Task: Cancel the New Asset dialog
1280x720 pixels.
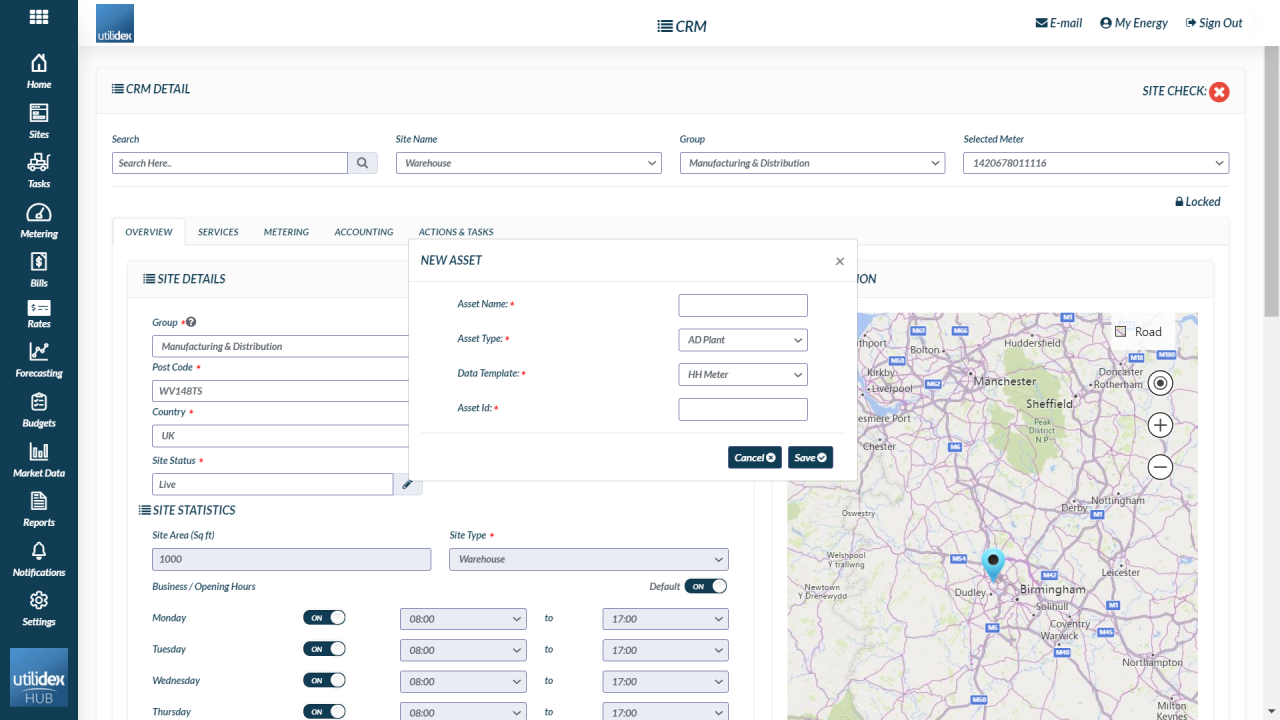Action: 754,457
